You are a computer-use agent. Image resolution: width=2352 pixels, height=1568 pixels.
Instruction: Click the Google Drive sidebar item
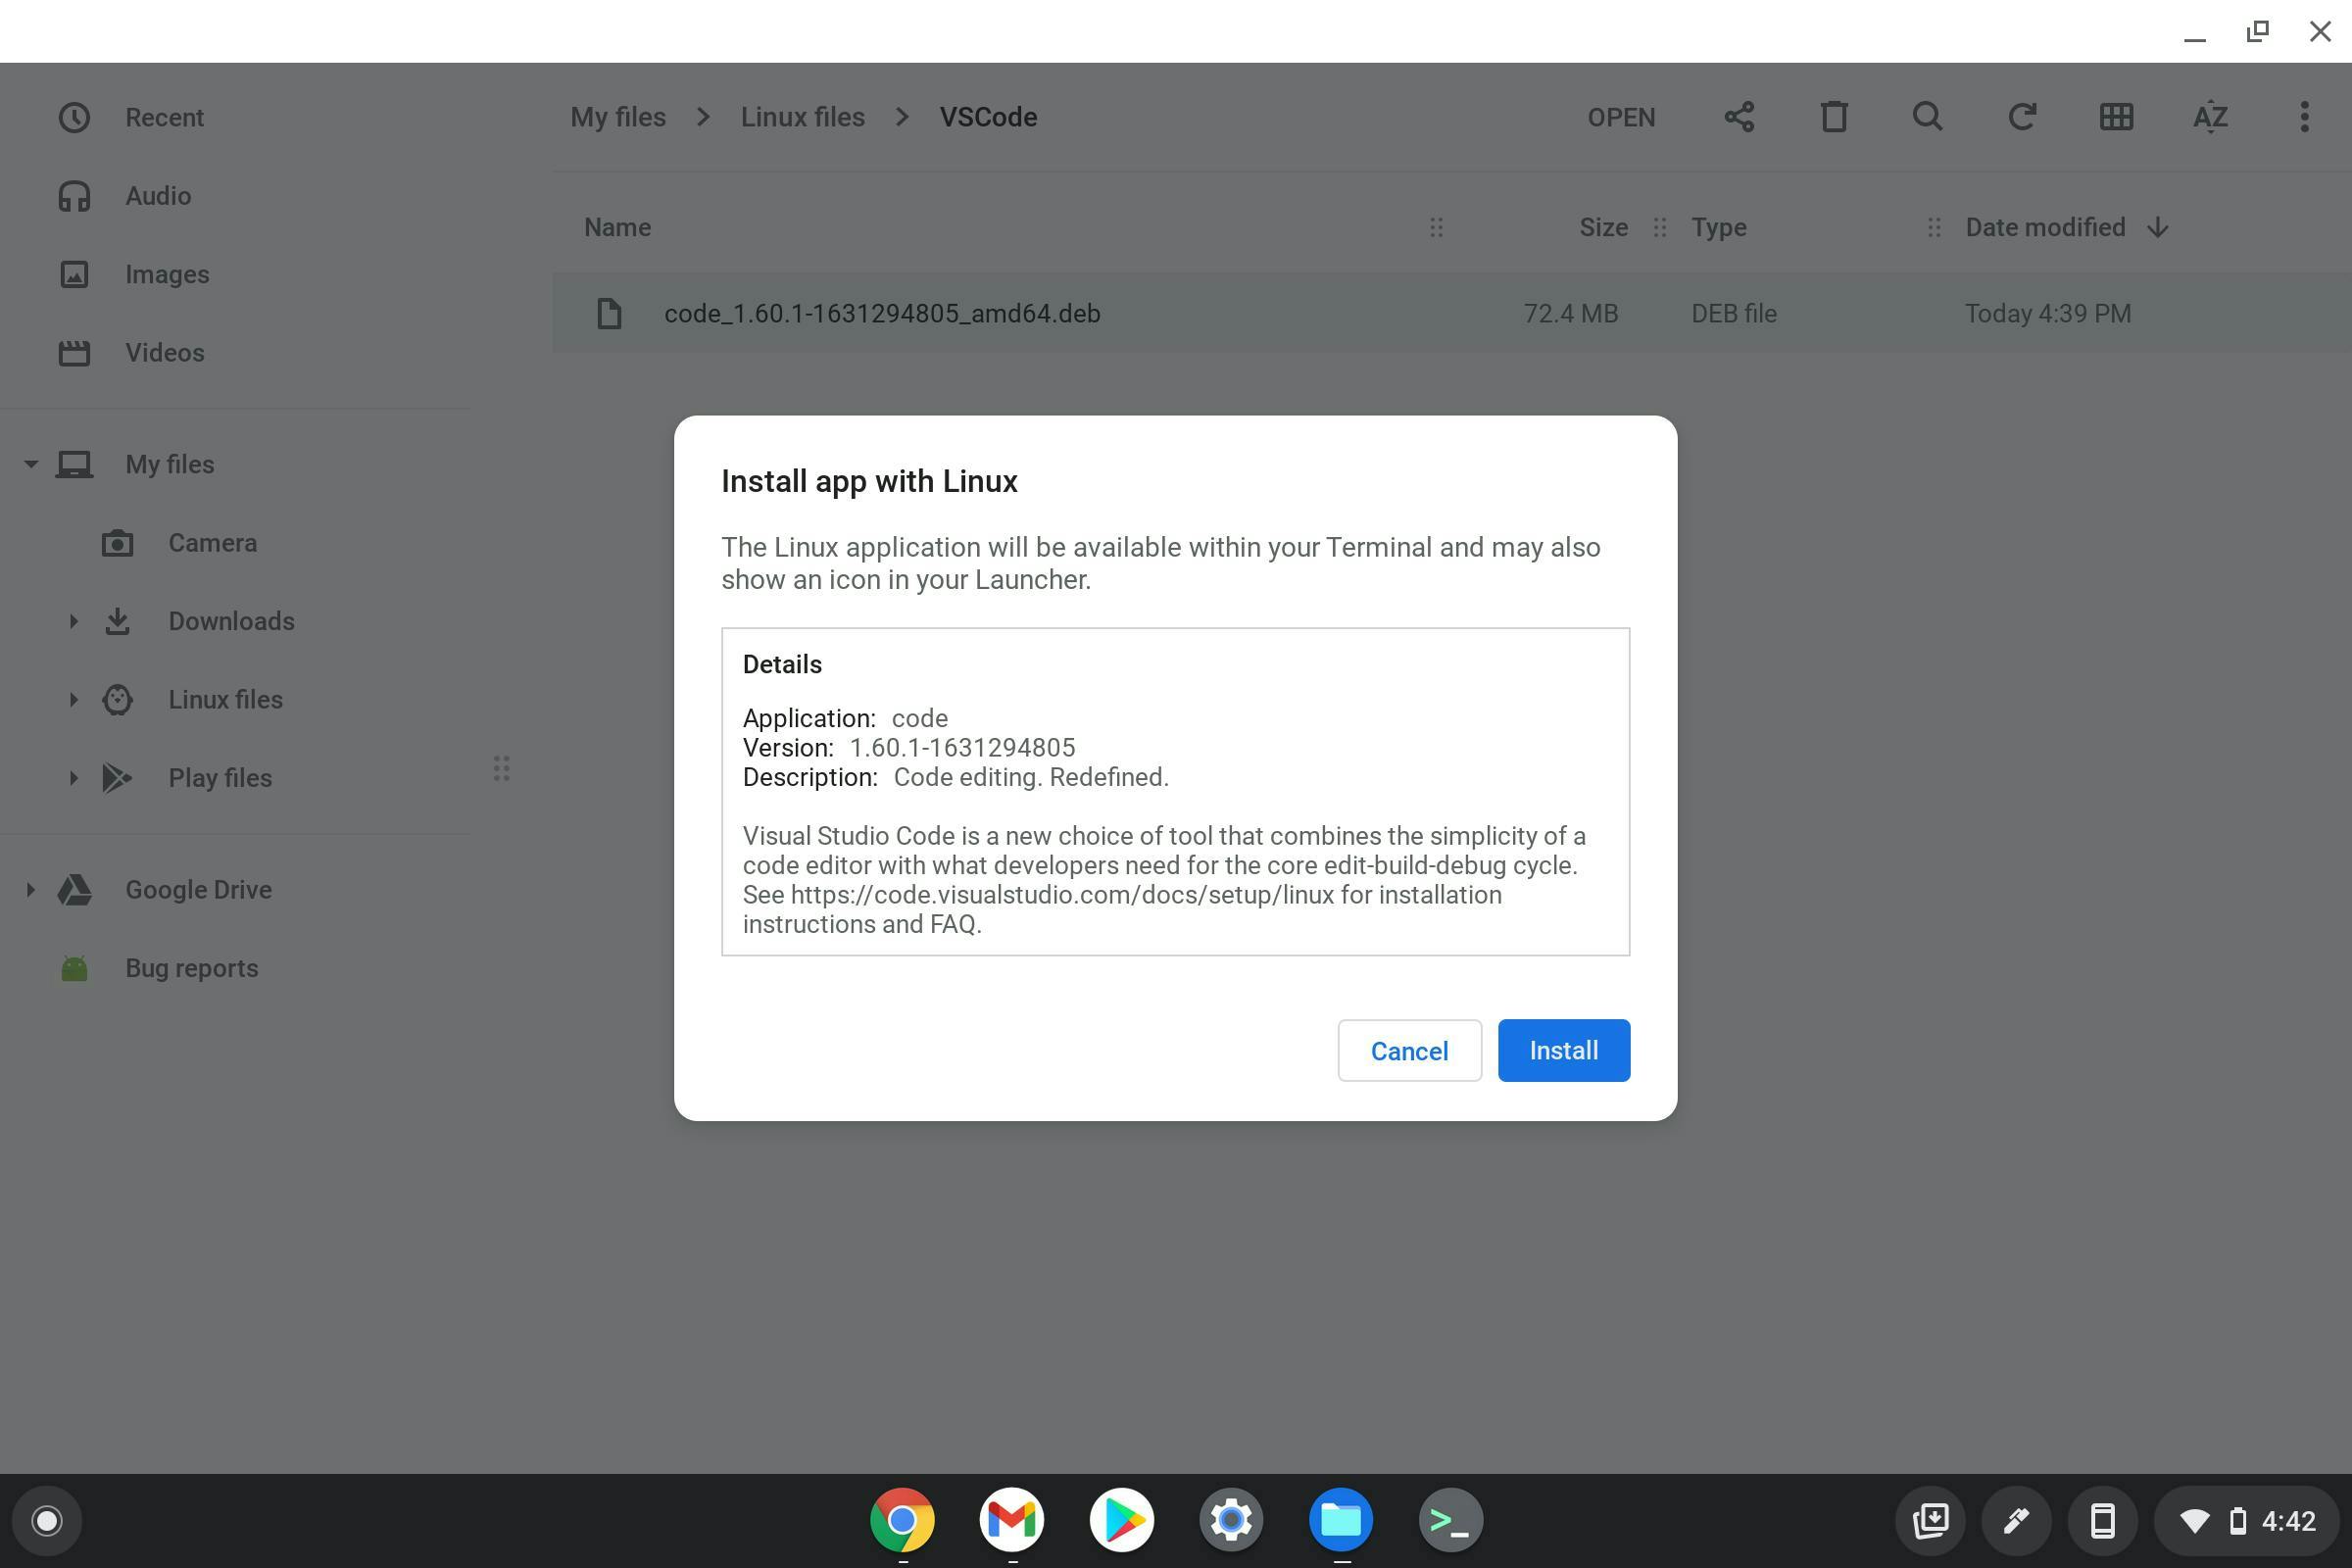tap(198, 889)
